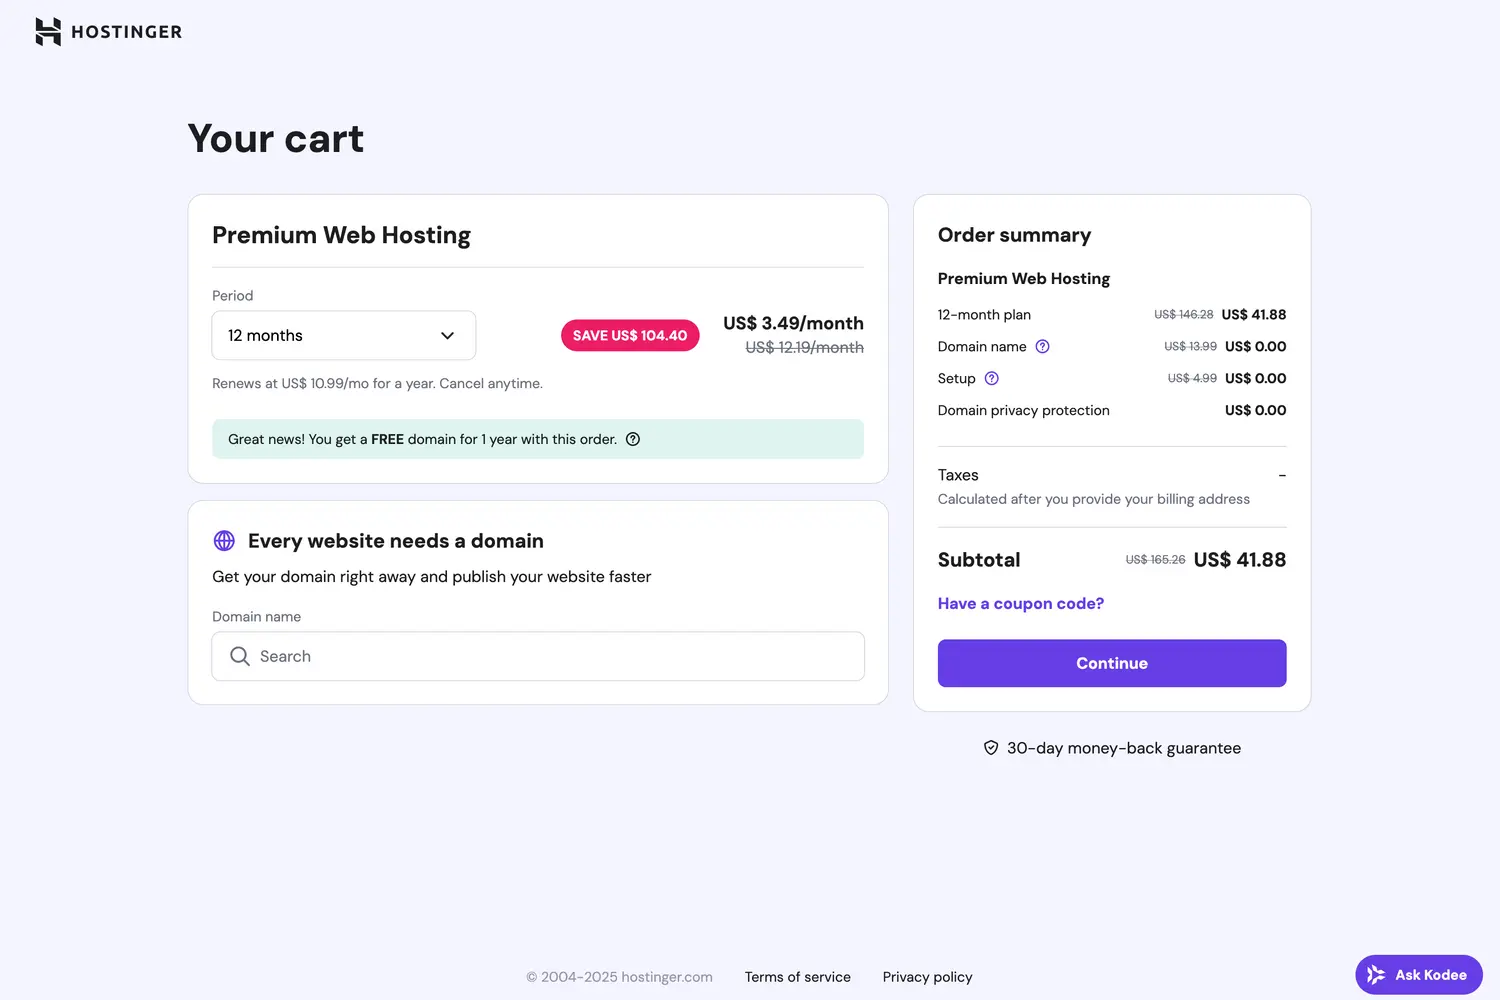Click the Premium Web Hosting heading
1500x1000 pixels.
[x=341, y=235]
